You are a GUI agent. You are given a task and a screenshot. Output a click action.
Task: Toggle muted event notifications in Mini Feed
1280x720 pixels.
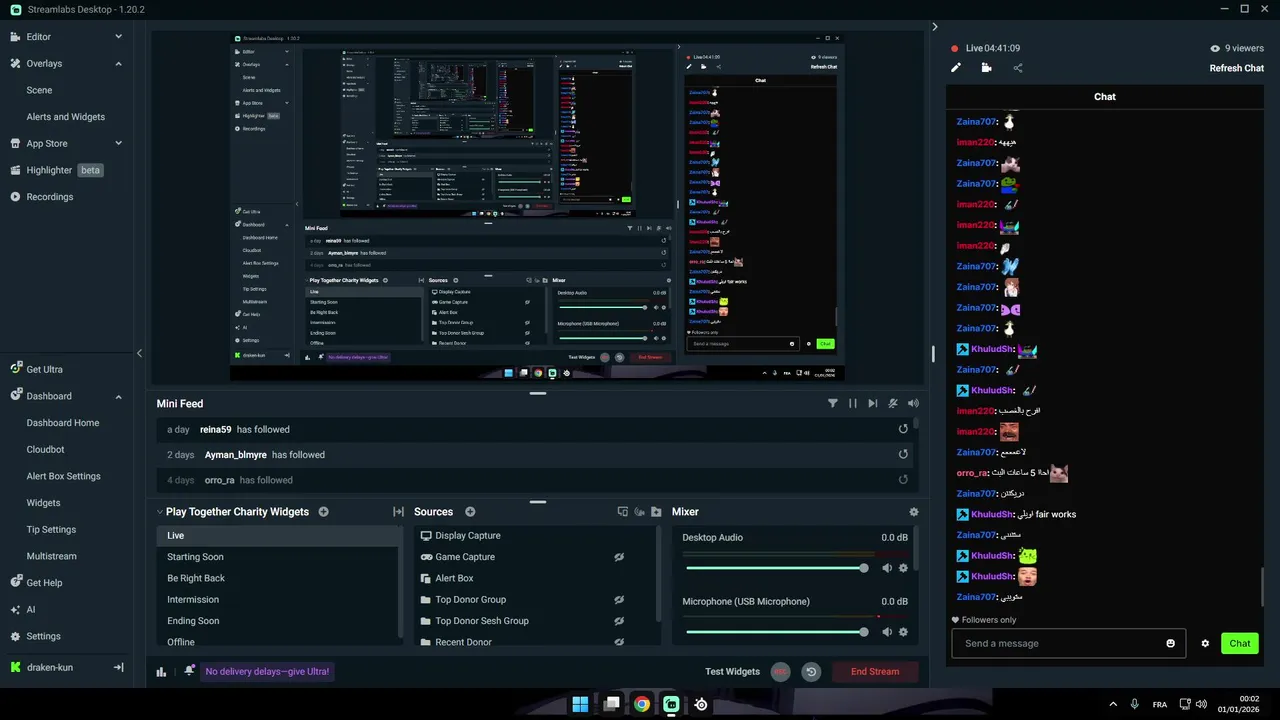tap(893, 403)
